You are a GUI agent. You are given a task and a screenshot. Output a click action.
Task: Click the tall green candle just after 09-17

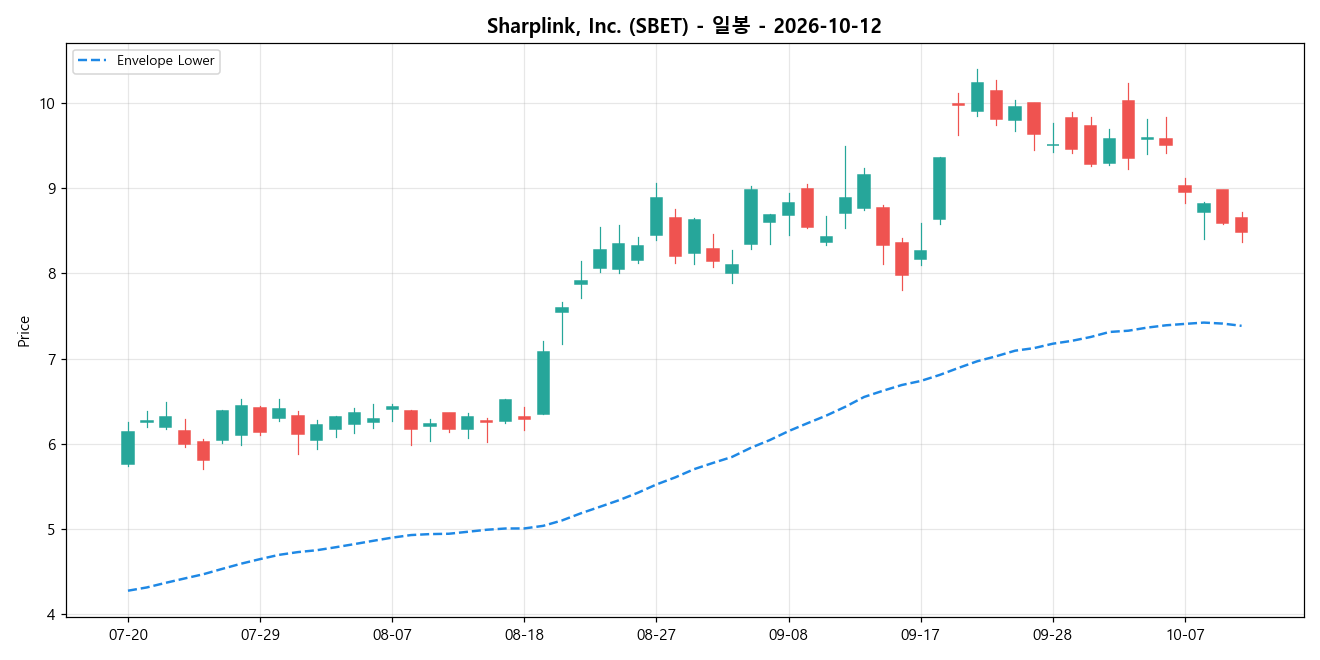tap(939, 188)
